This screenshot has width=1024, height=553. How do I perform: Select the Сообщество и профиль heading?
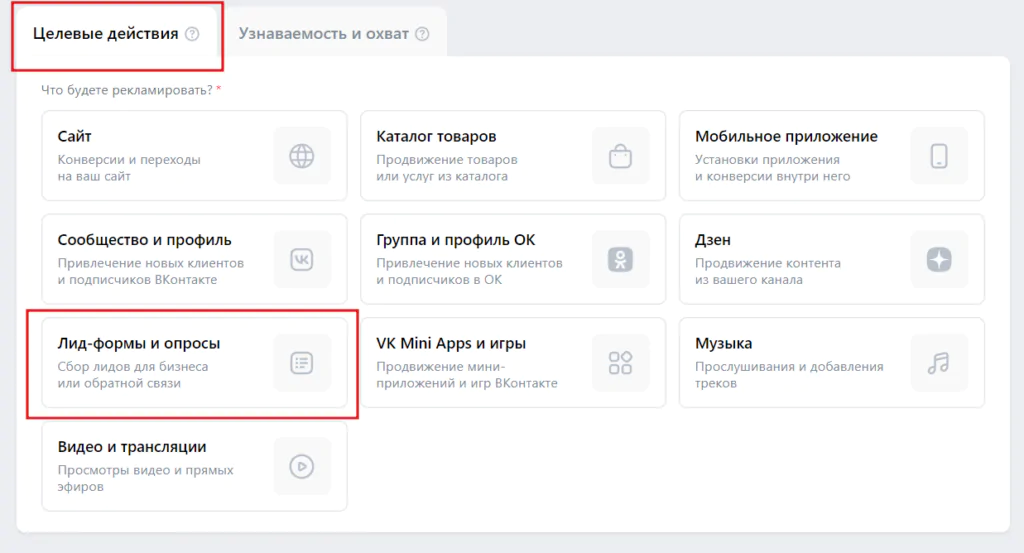click(x=144, y=240)
